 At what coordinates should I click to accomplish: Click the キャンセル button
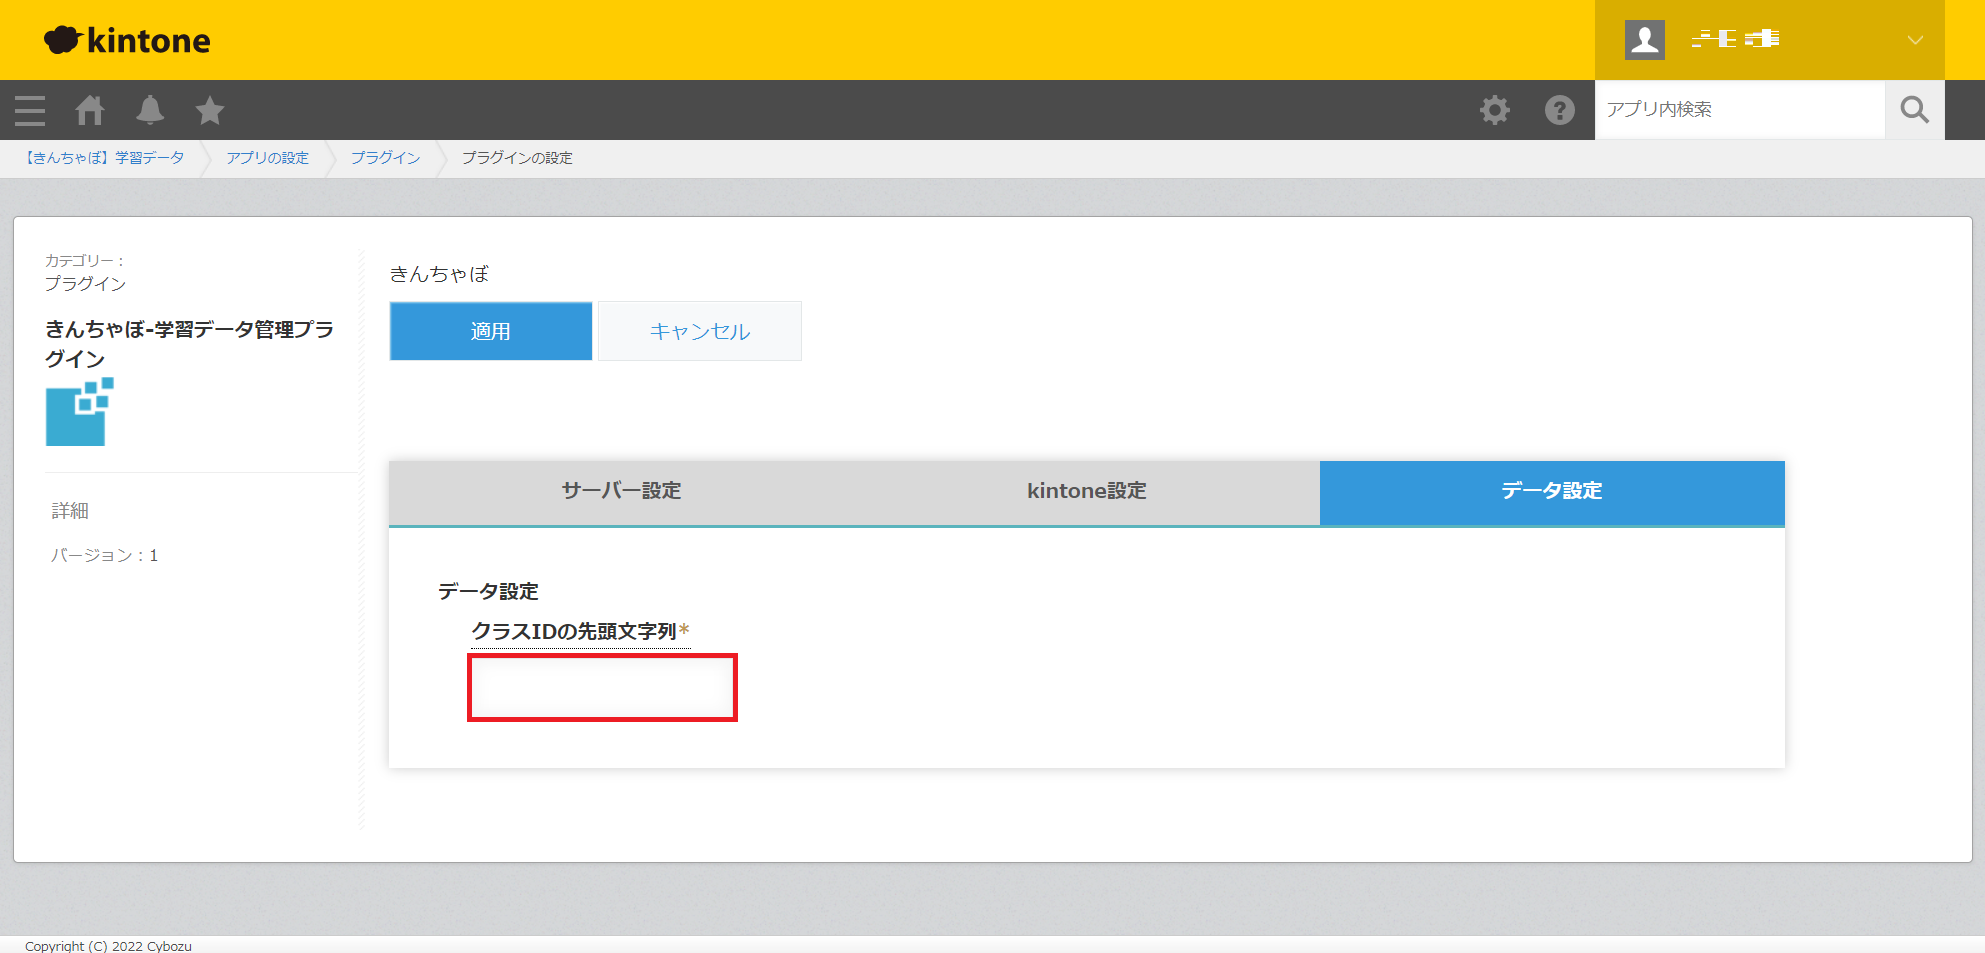pos(699,331)
